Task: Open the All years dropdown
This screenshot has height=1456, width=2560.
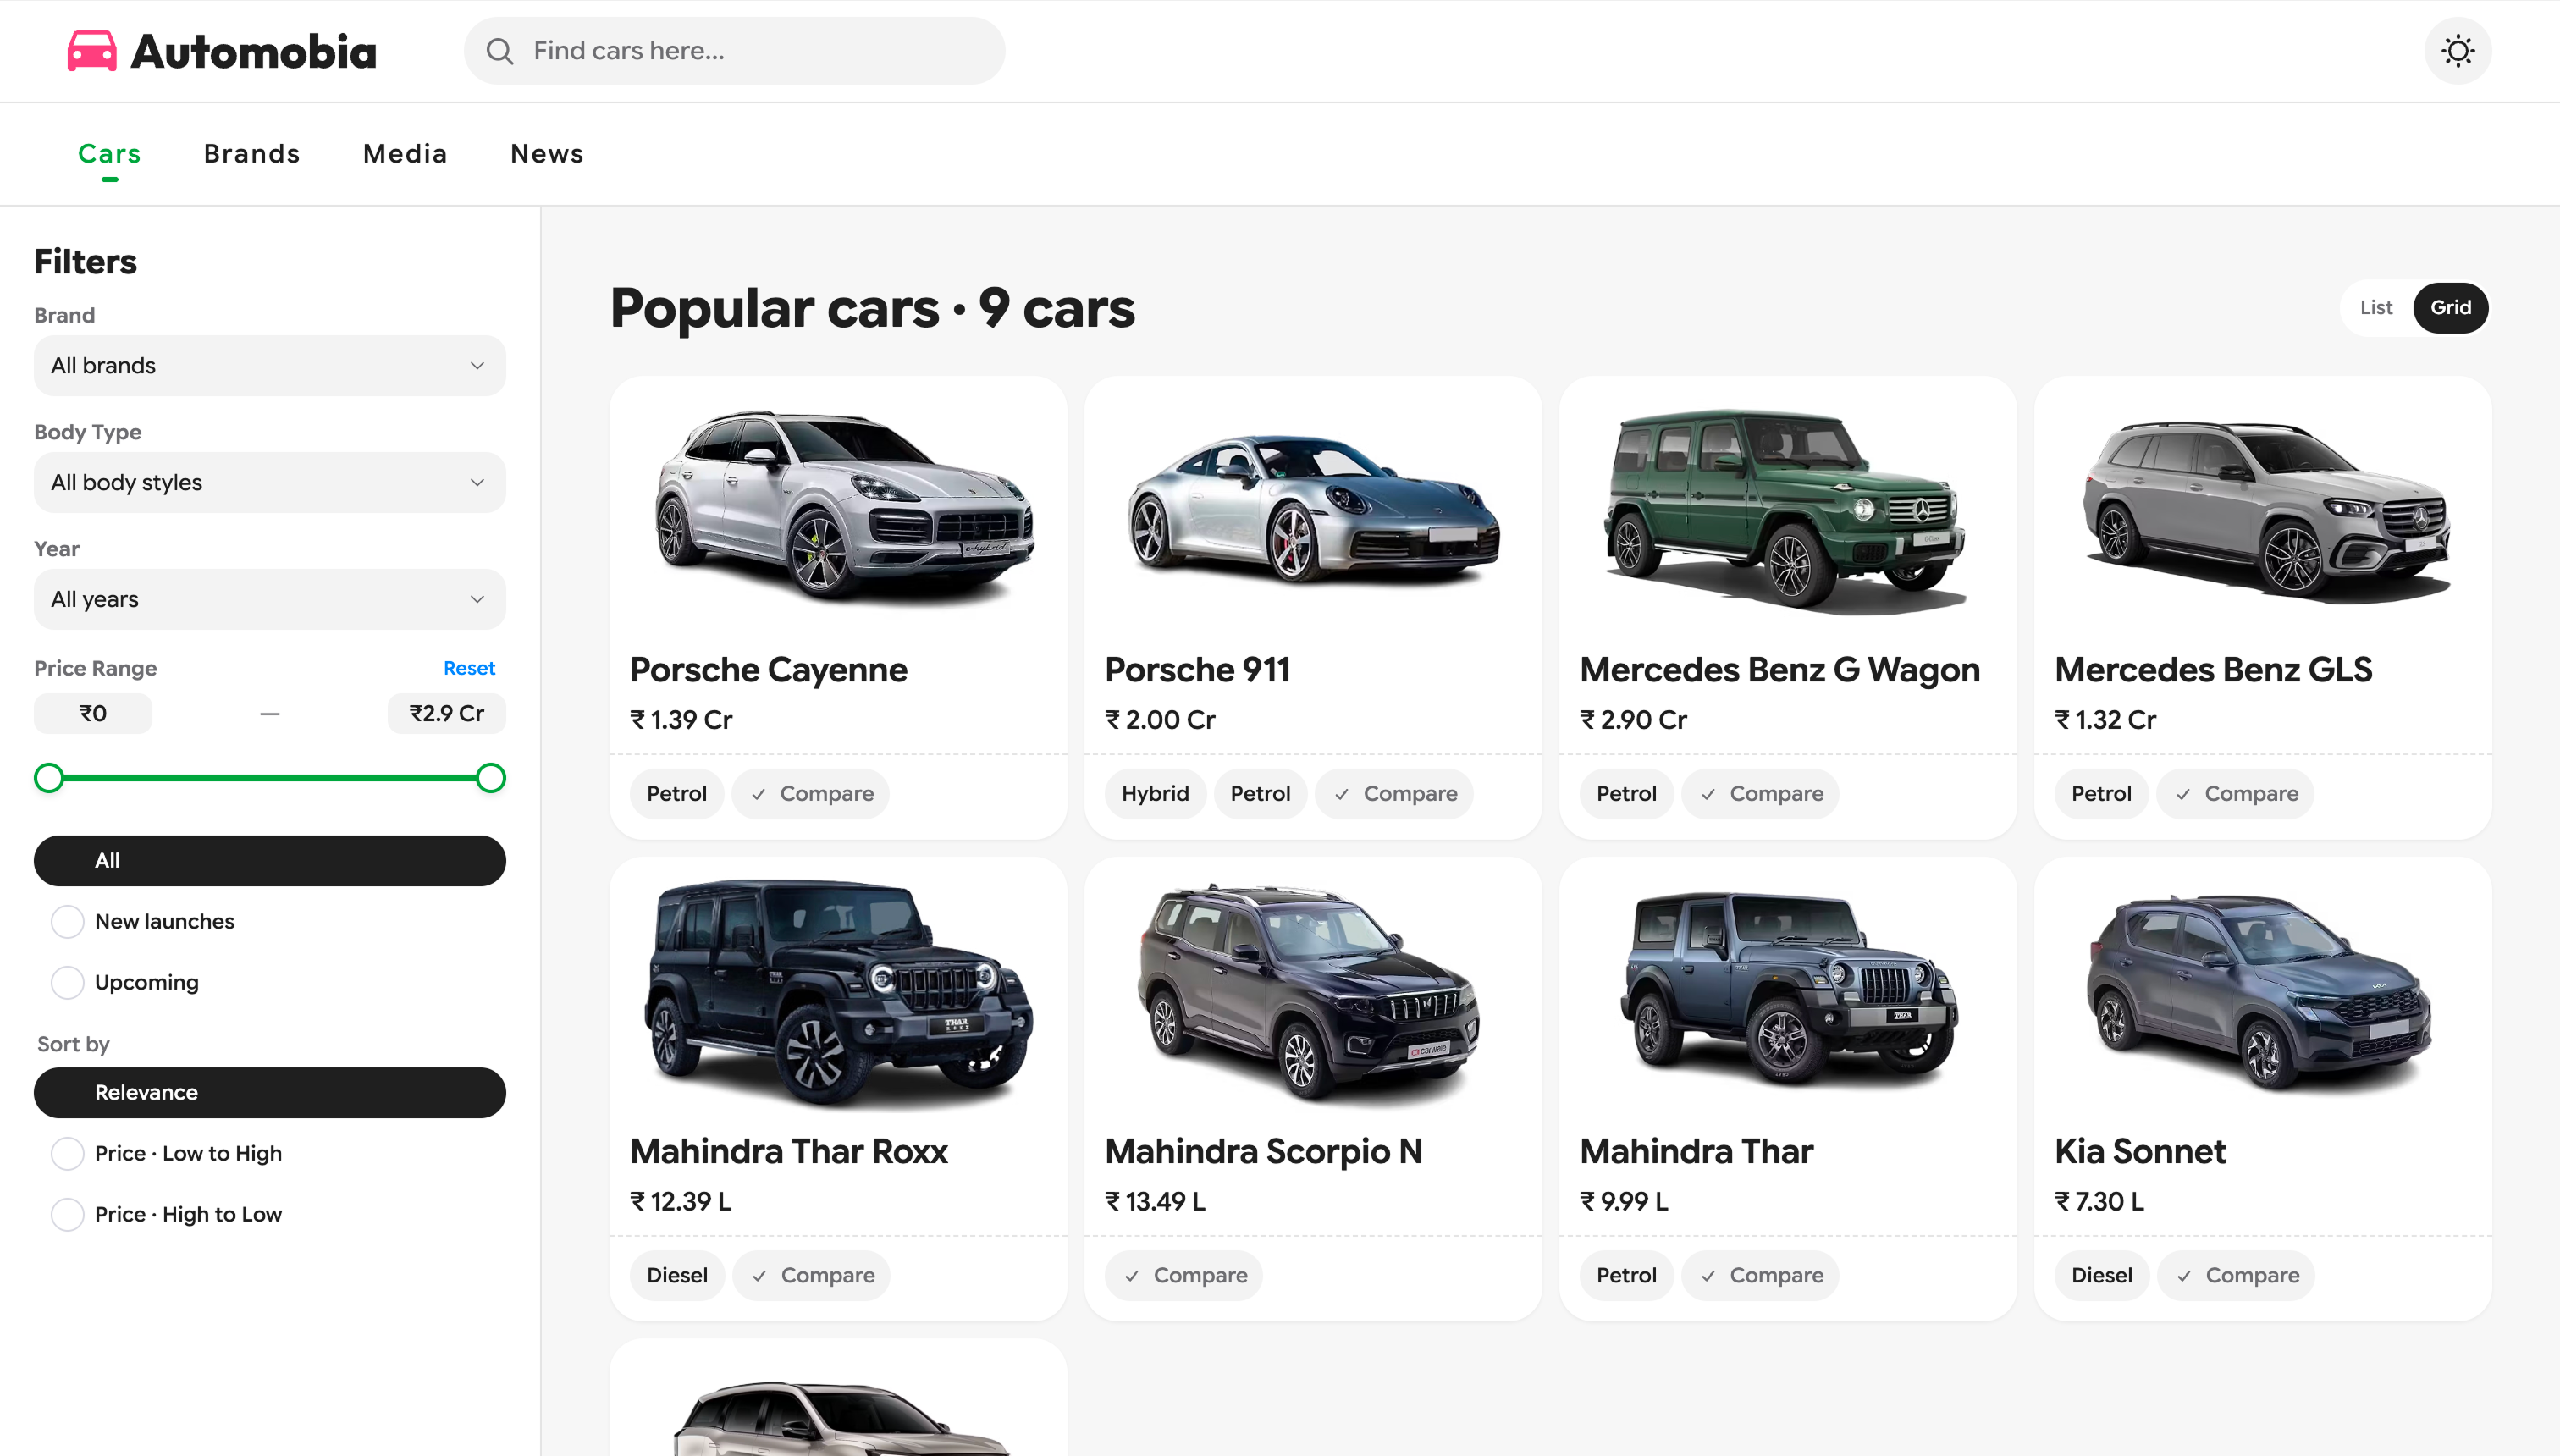Action: tap(269, 599)
